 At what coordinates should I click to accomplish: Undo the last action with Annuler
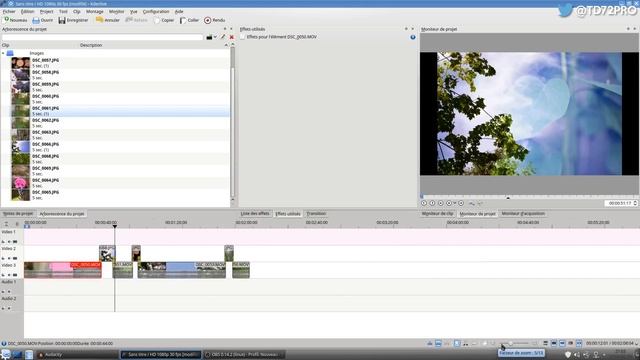(108, 20)
